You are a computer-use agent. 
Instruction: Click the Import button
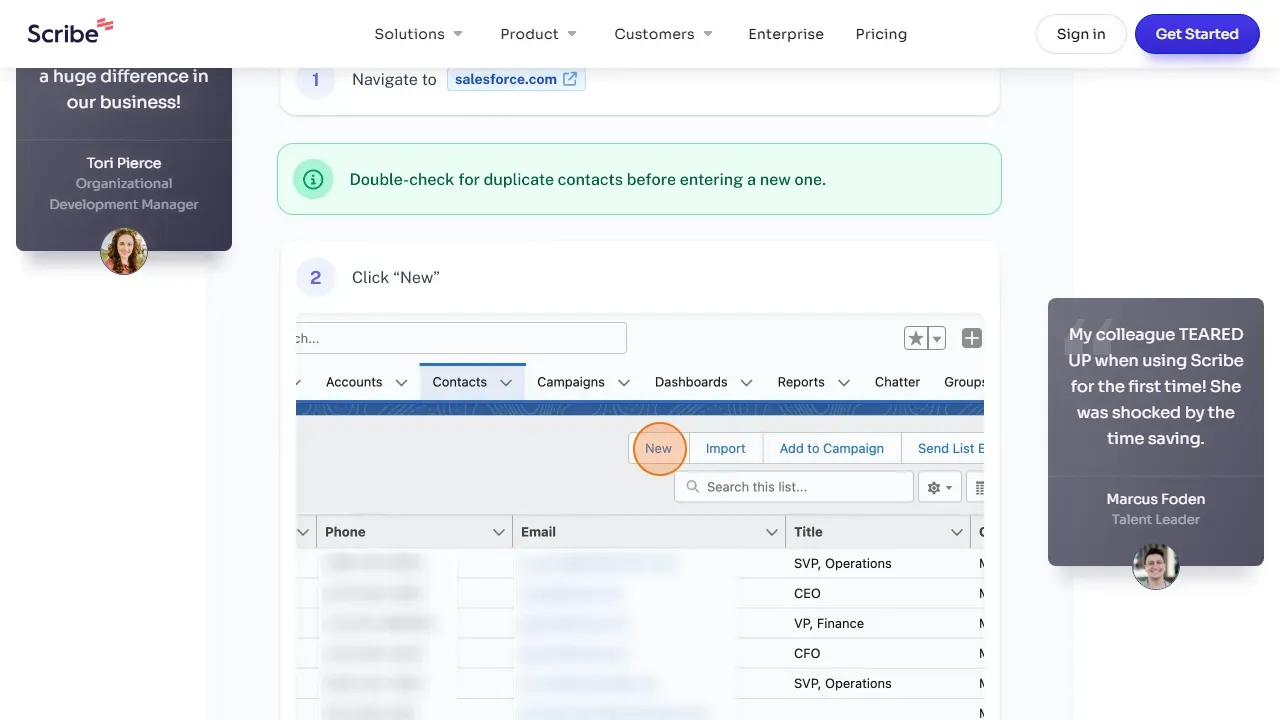point(725,448)
